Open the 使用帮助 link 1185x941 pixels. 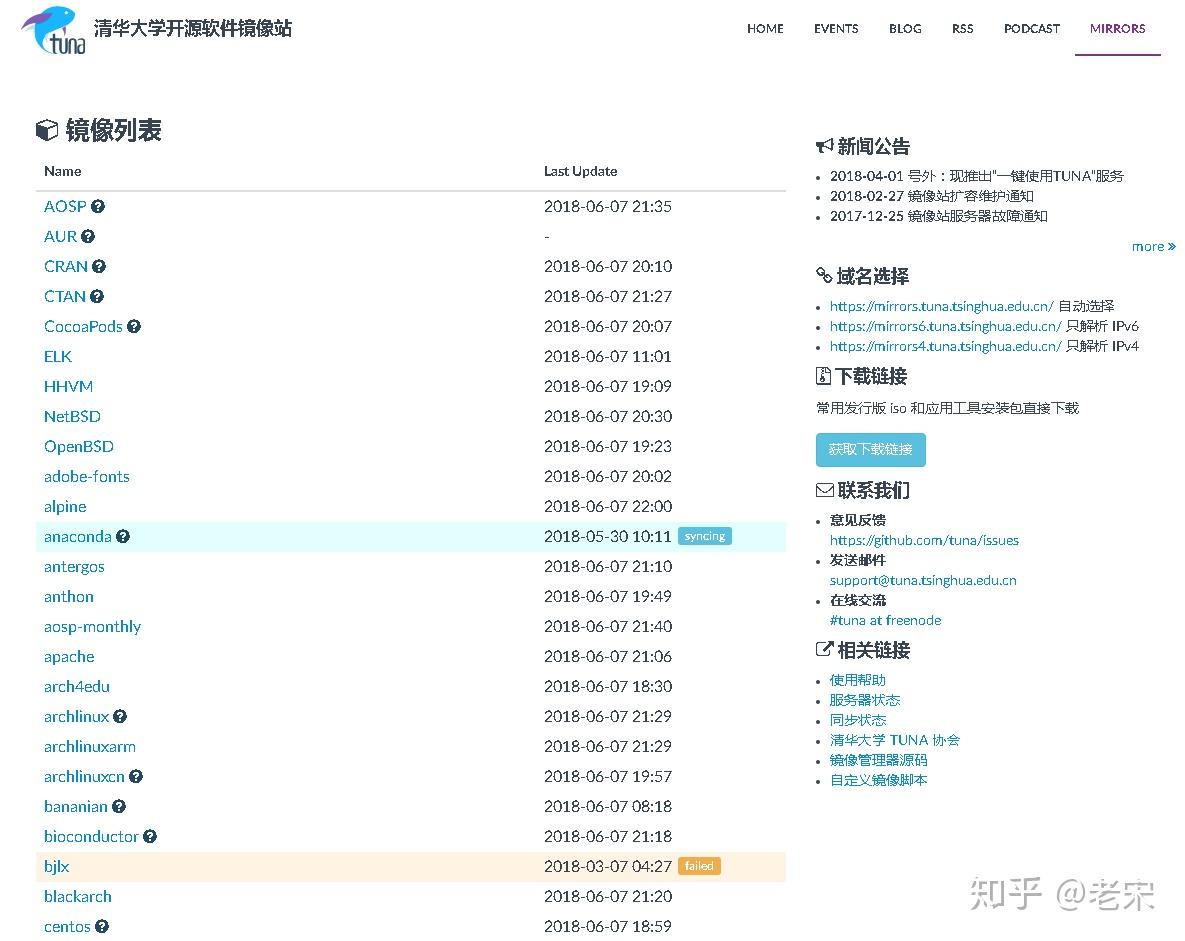pos(858,680)
